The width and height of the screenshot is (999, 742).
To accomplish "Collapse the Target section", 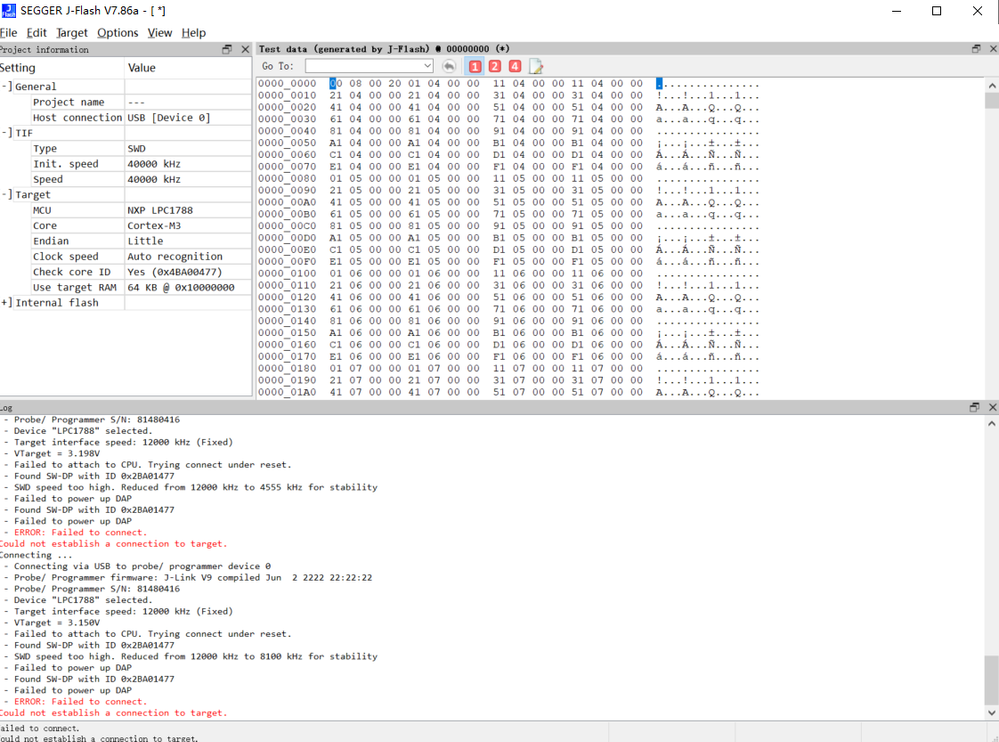I will coord(6,194).
